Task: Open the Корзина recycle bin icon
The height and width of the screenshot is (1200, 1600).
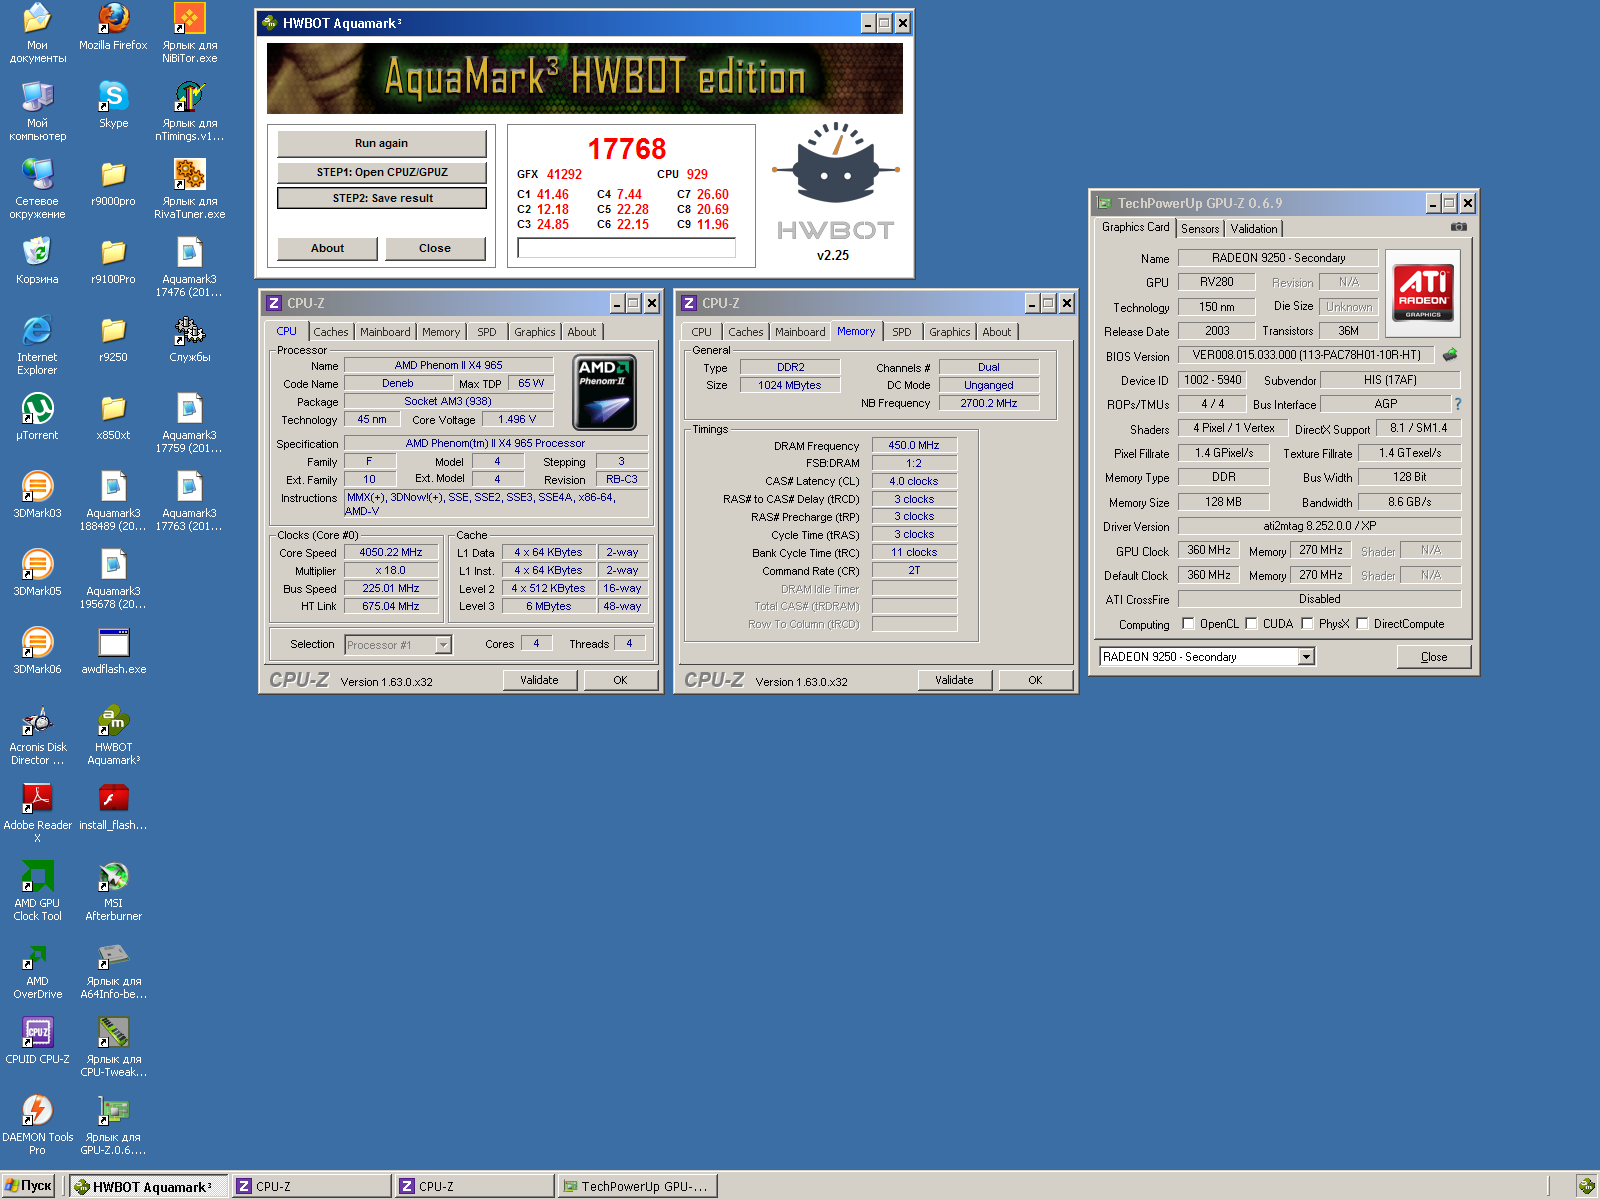Action: (x=37, y=261)
